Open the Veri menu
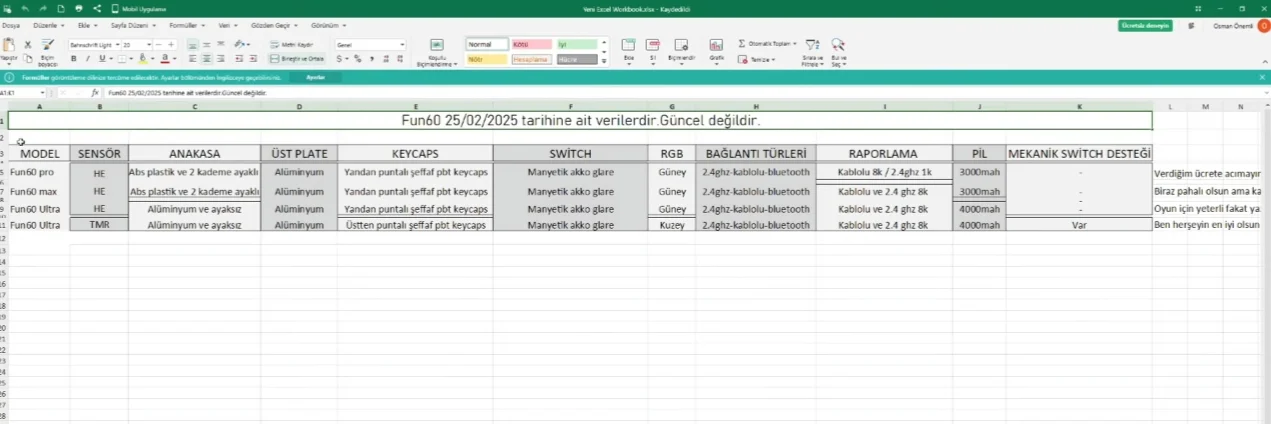1271x424 pixels. pos(228,25)
